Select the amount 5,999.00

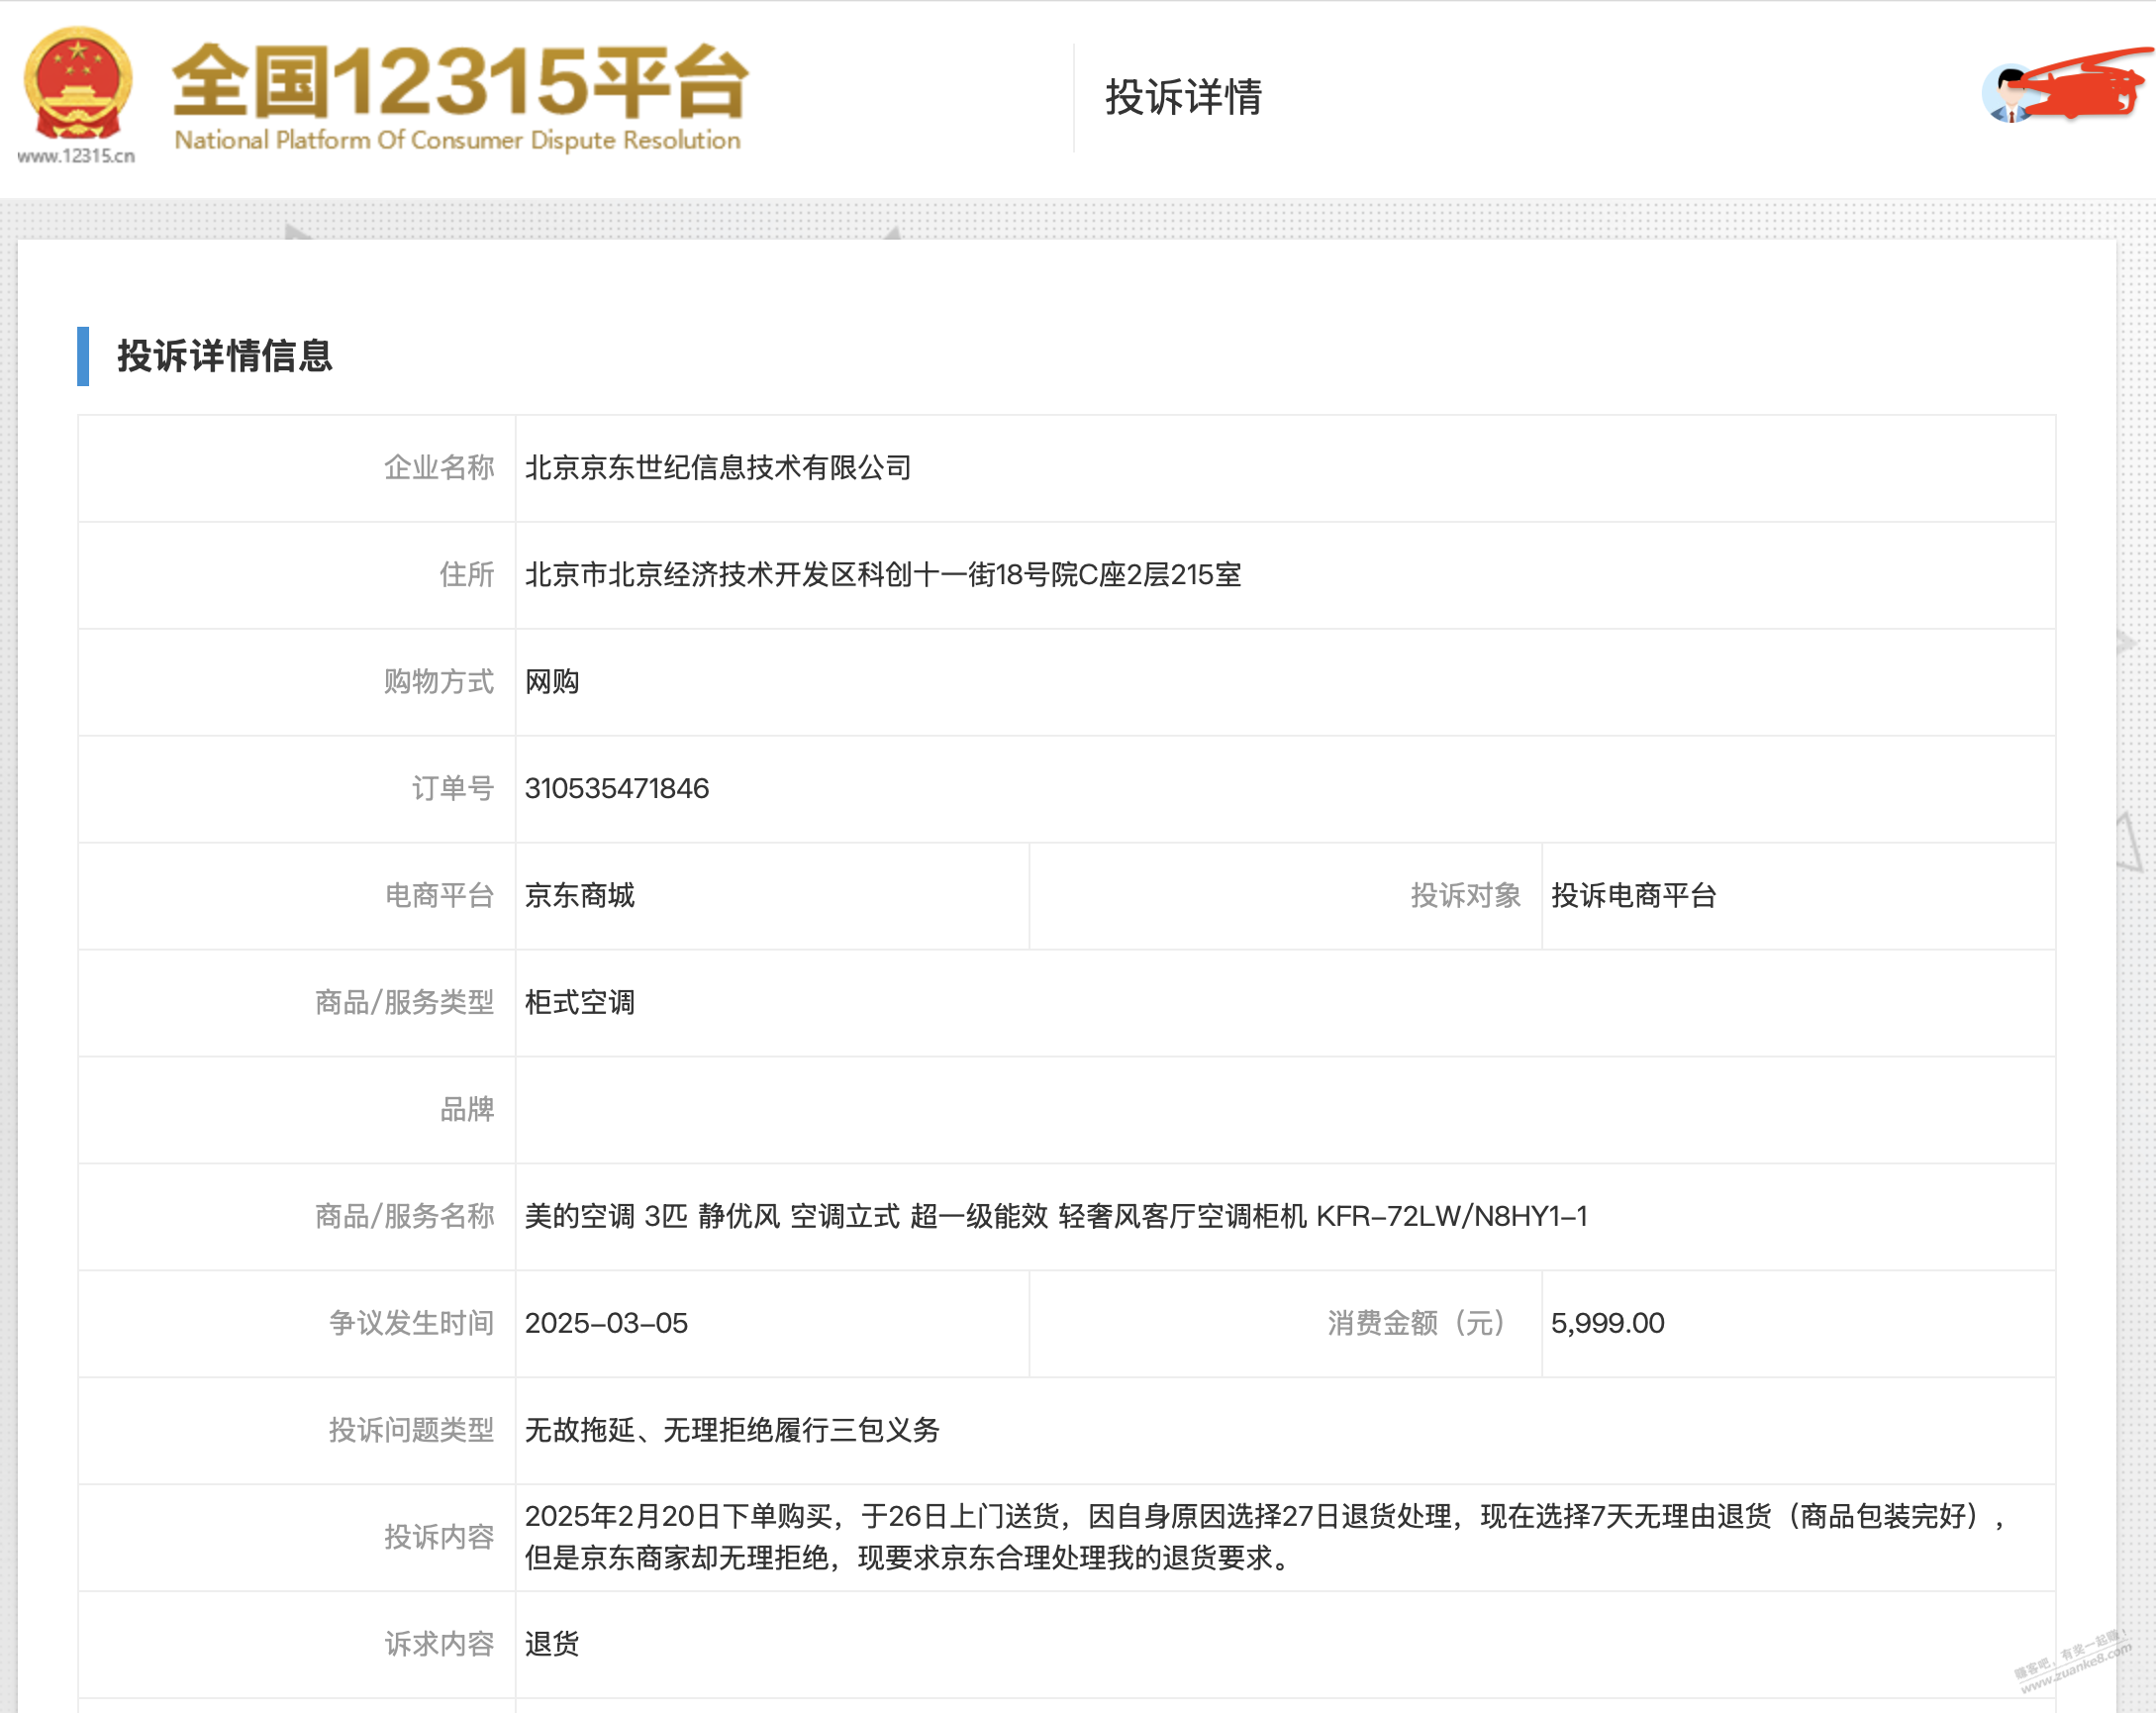[x=1608, y=1324]
